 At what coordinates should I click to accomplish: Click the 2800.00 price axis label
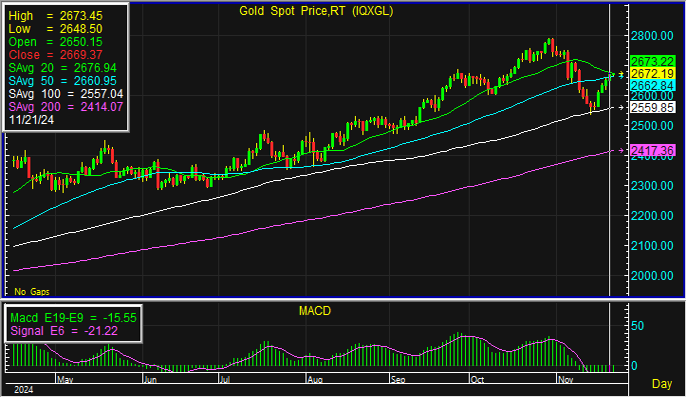click(x=652, y=36)
